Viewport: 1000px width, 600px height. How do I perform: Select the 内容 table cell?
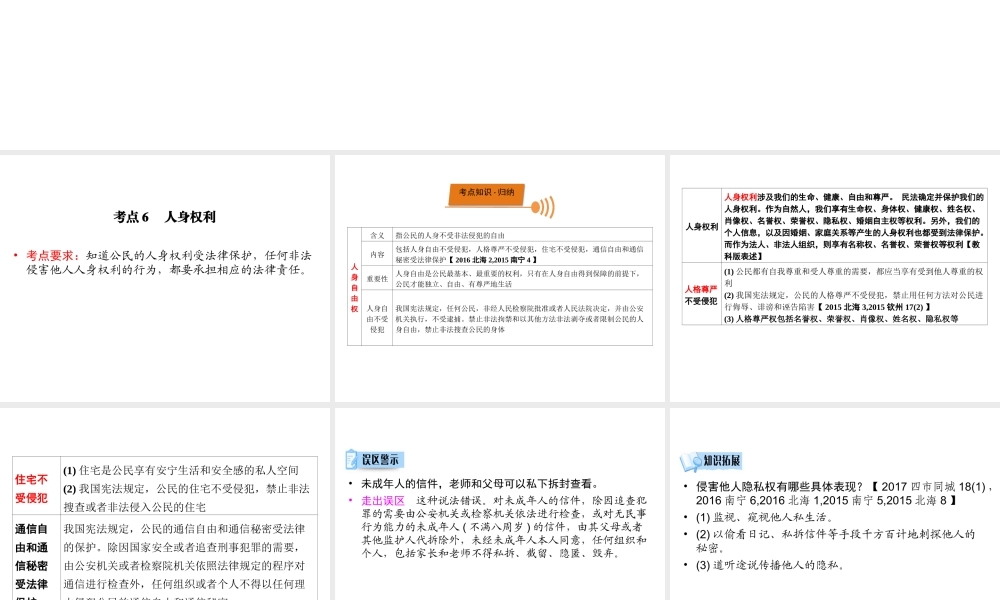(x=377, y=254)
